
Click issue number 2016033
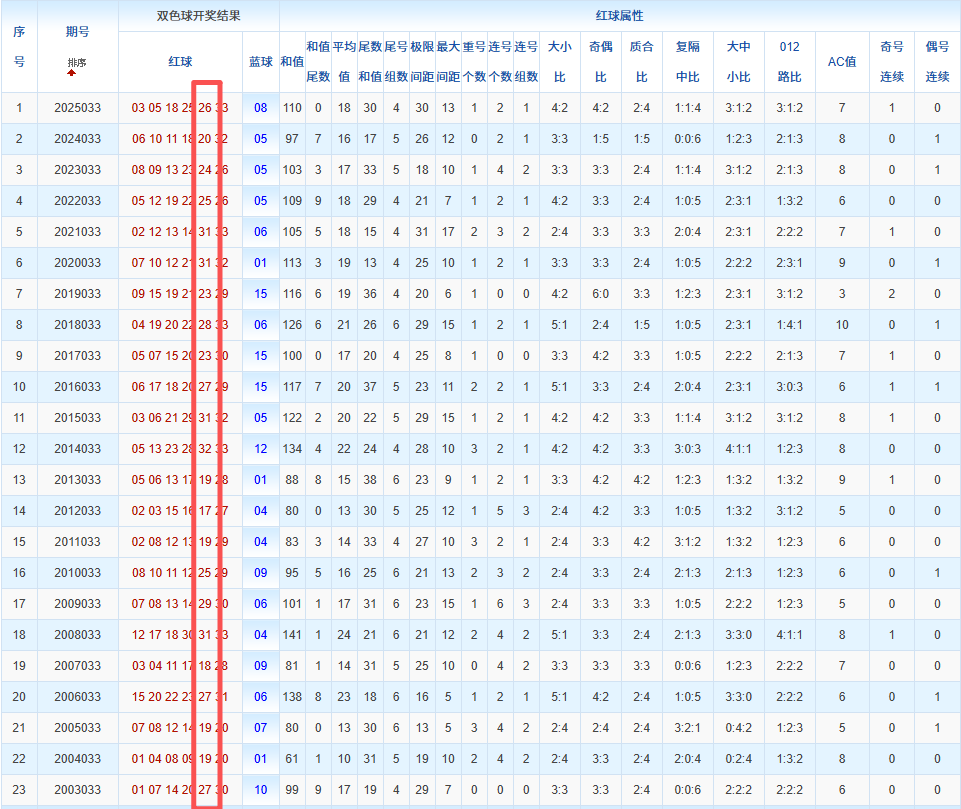click(77, 387)
